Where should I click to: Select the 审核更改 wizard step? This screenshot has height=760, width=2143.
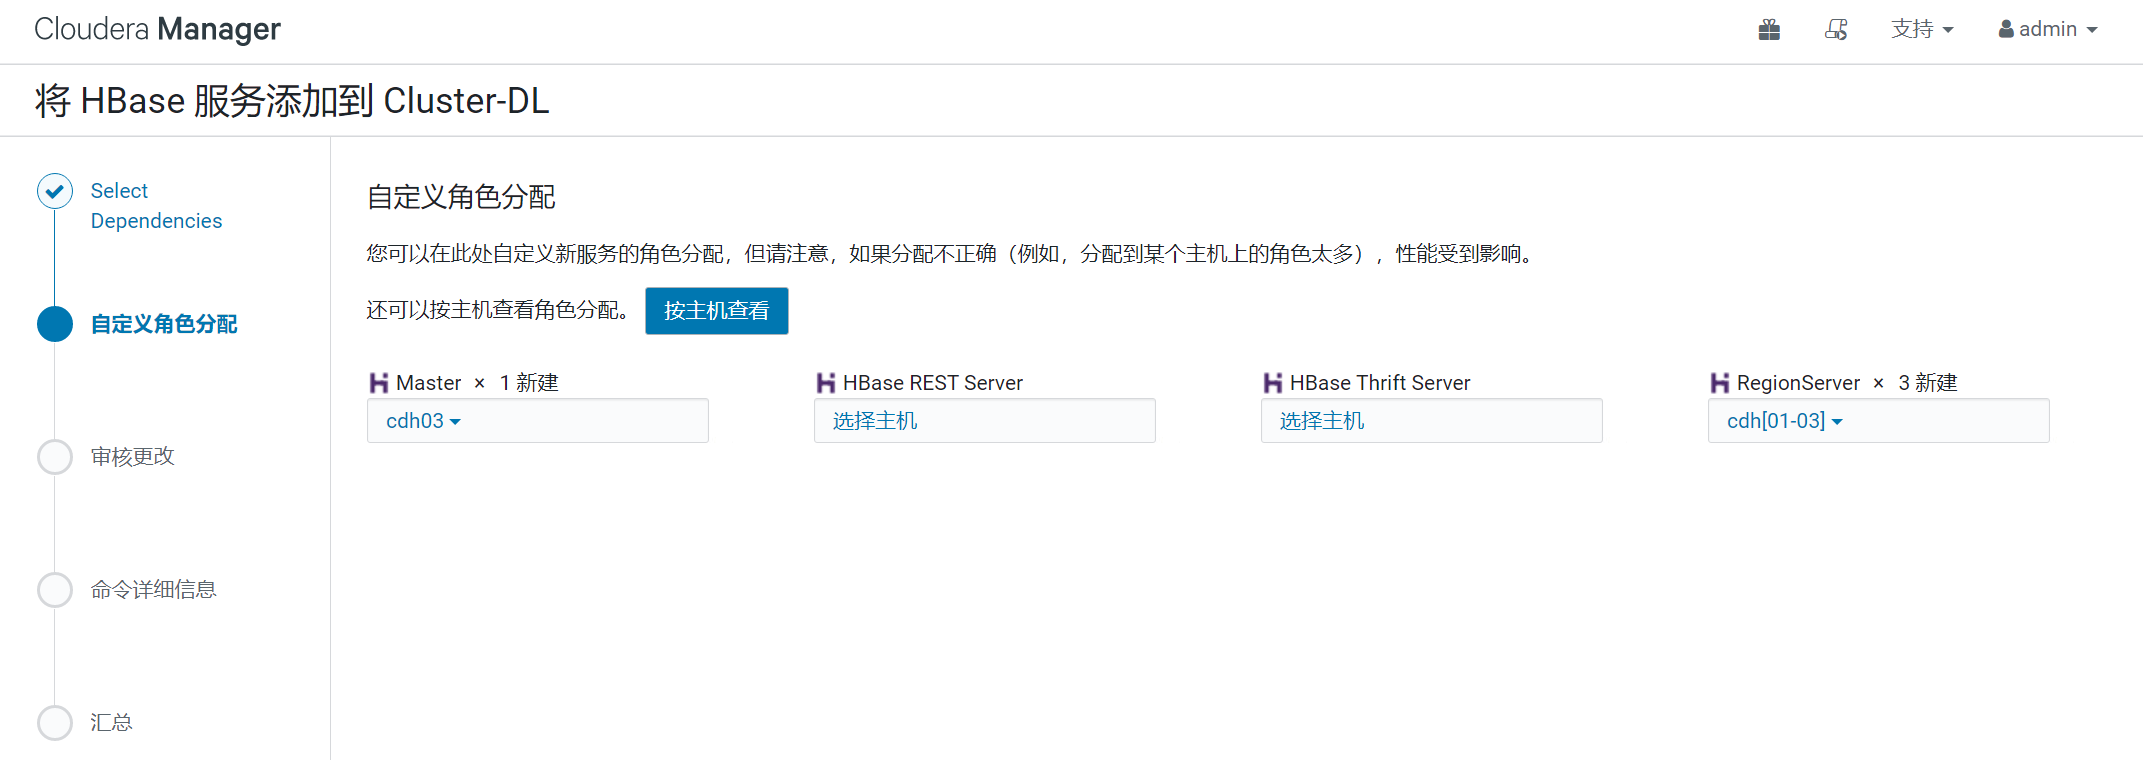click(x=132, y=457)
